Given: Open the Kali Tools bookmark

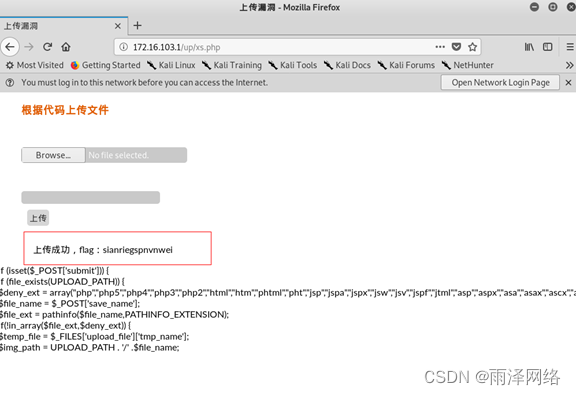Looking at the screenshot, I should [x=292, y=65].
